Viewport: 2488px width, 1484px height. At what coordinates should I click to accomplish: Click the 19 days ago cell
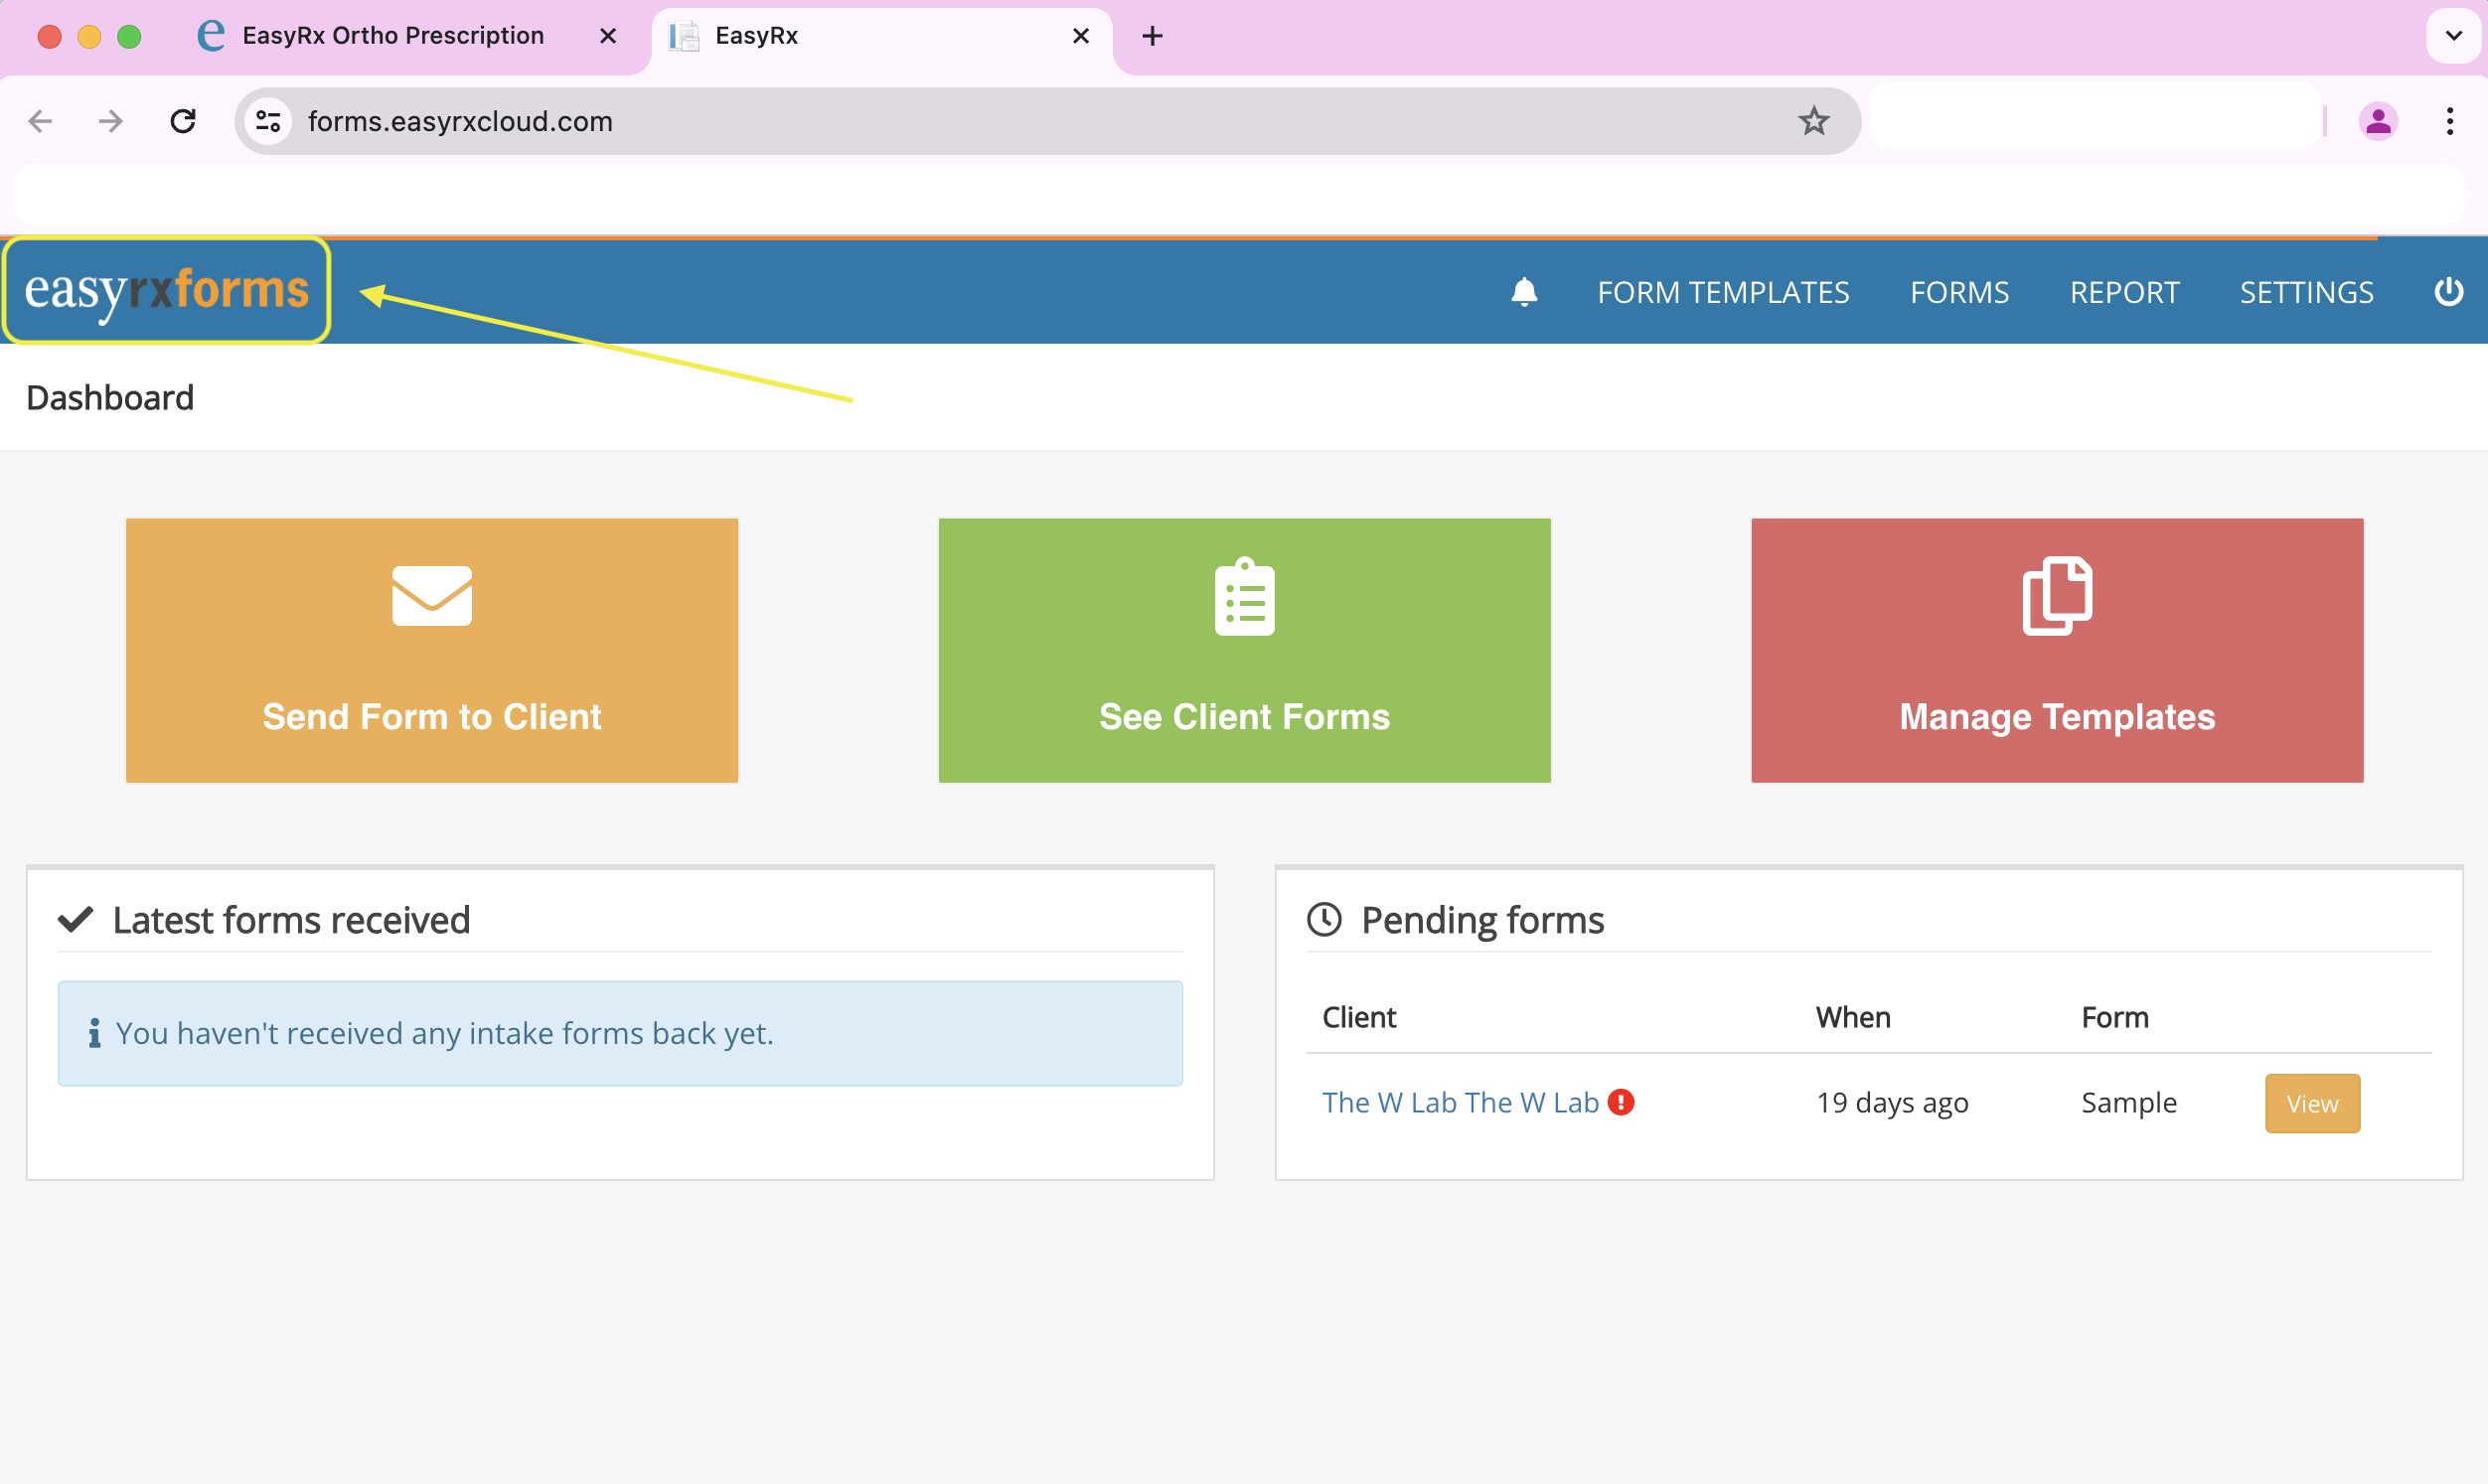pyautogui.click(x=1892, y=1102)
